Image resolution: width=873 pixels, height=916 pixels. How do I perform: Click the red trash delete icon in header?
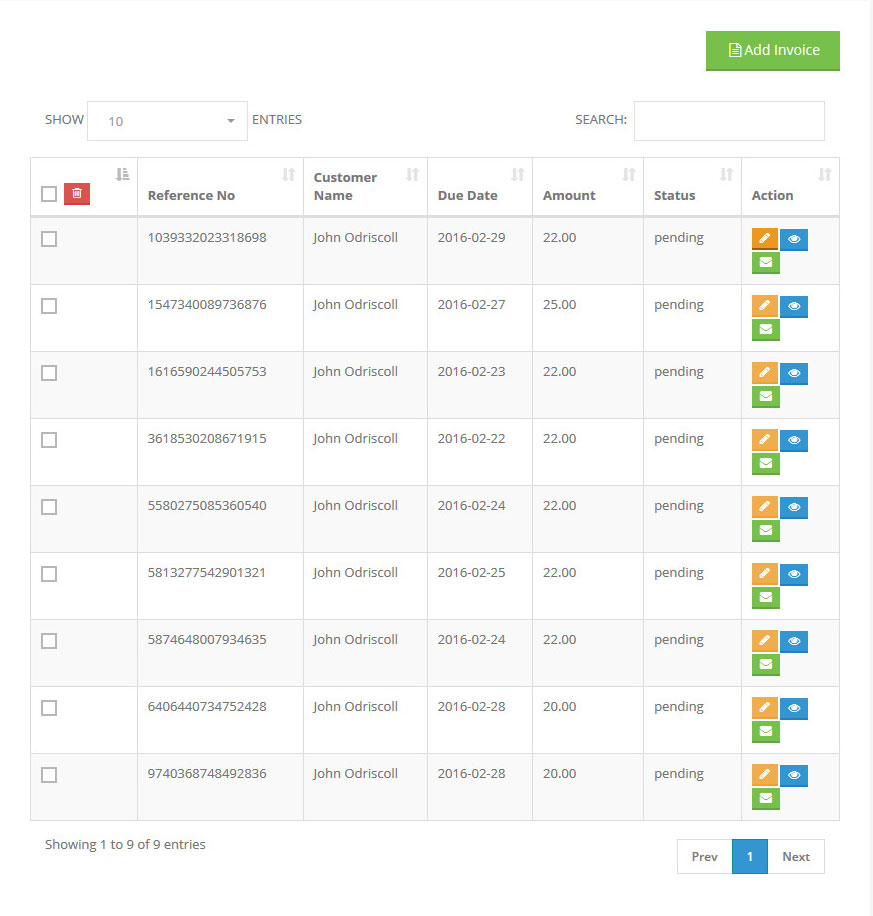[x=77, y=194]
